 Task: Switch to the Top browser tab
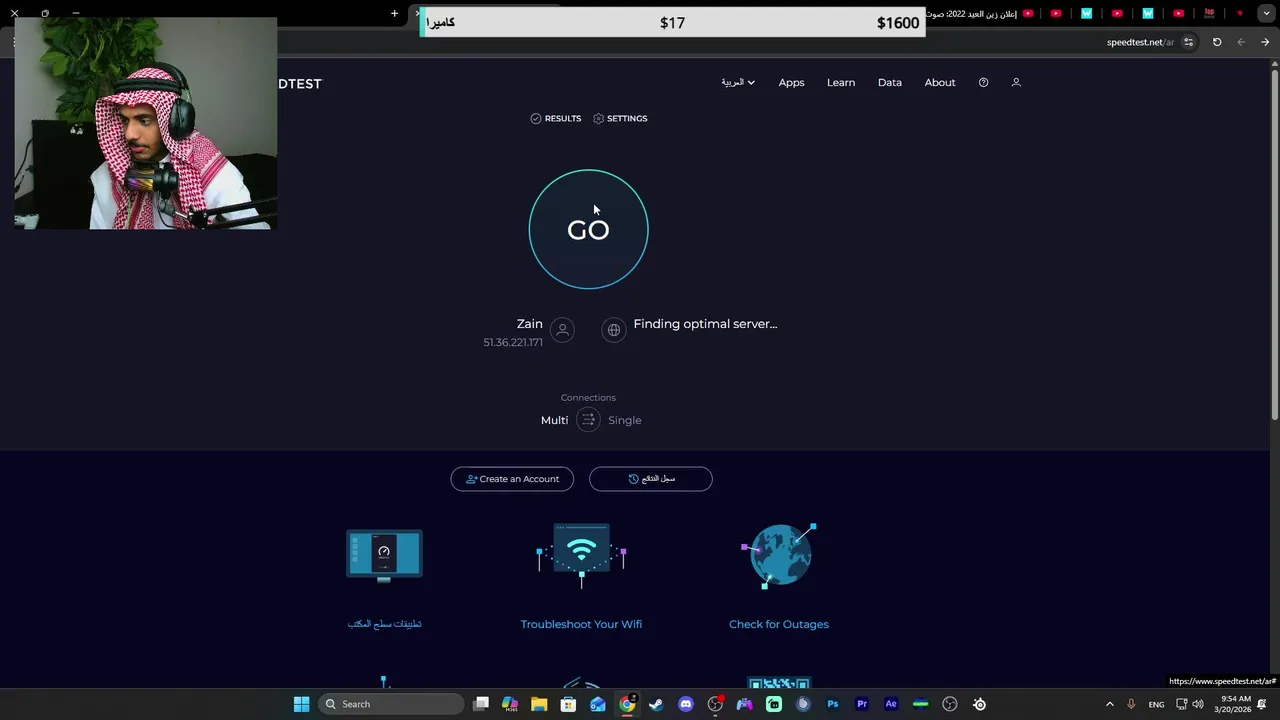[x=1209, y=13]
